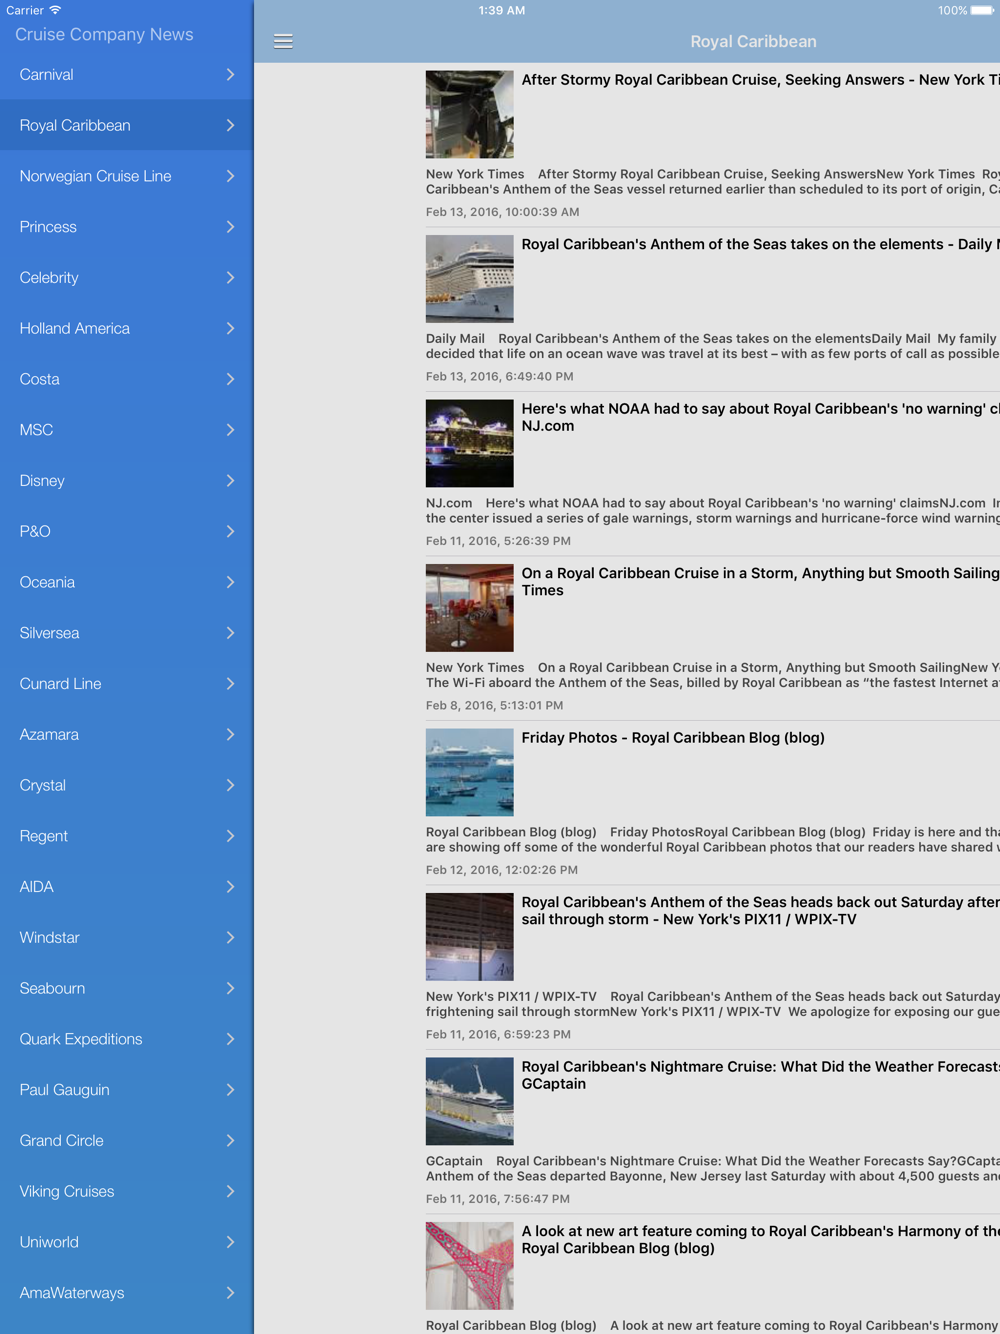This screenshot has width=1000, height=1334.
Task: Open the NOAA article night ship thumbnail
Action: click(470, 443)
